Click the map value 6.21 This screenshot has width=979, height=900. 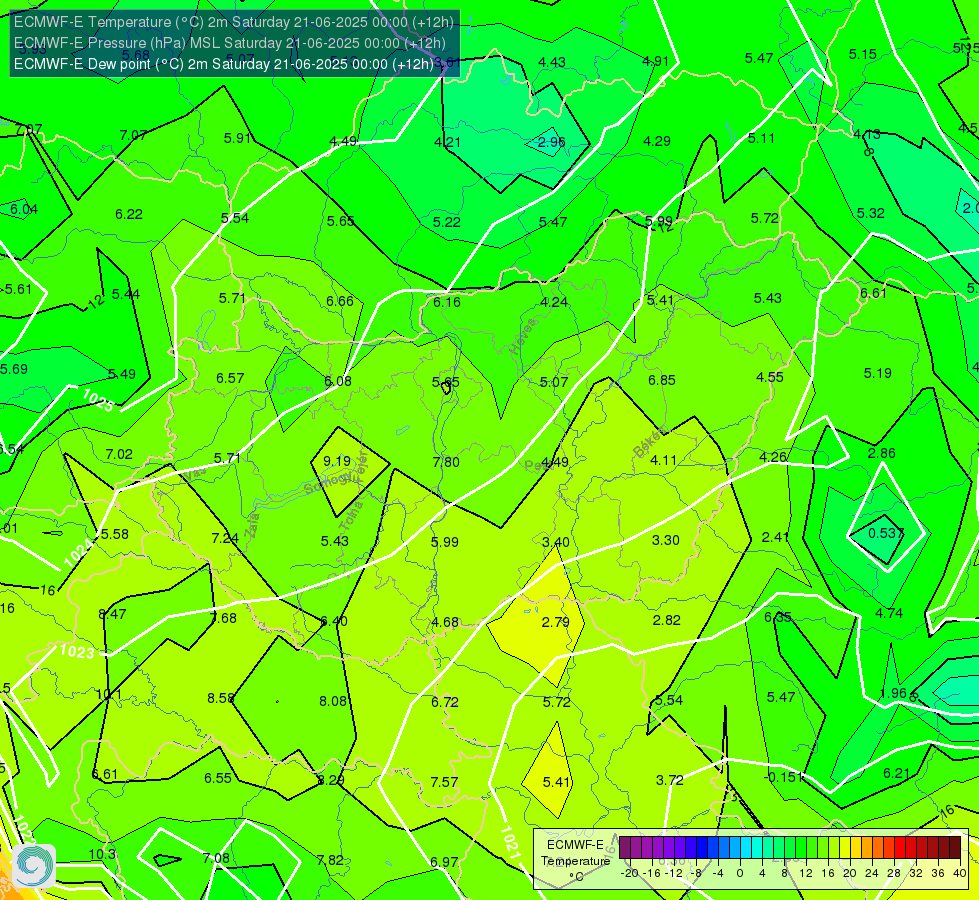(x=896, y=773)
